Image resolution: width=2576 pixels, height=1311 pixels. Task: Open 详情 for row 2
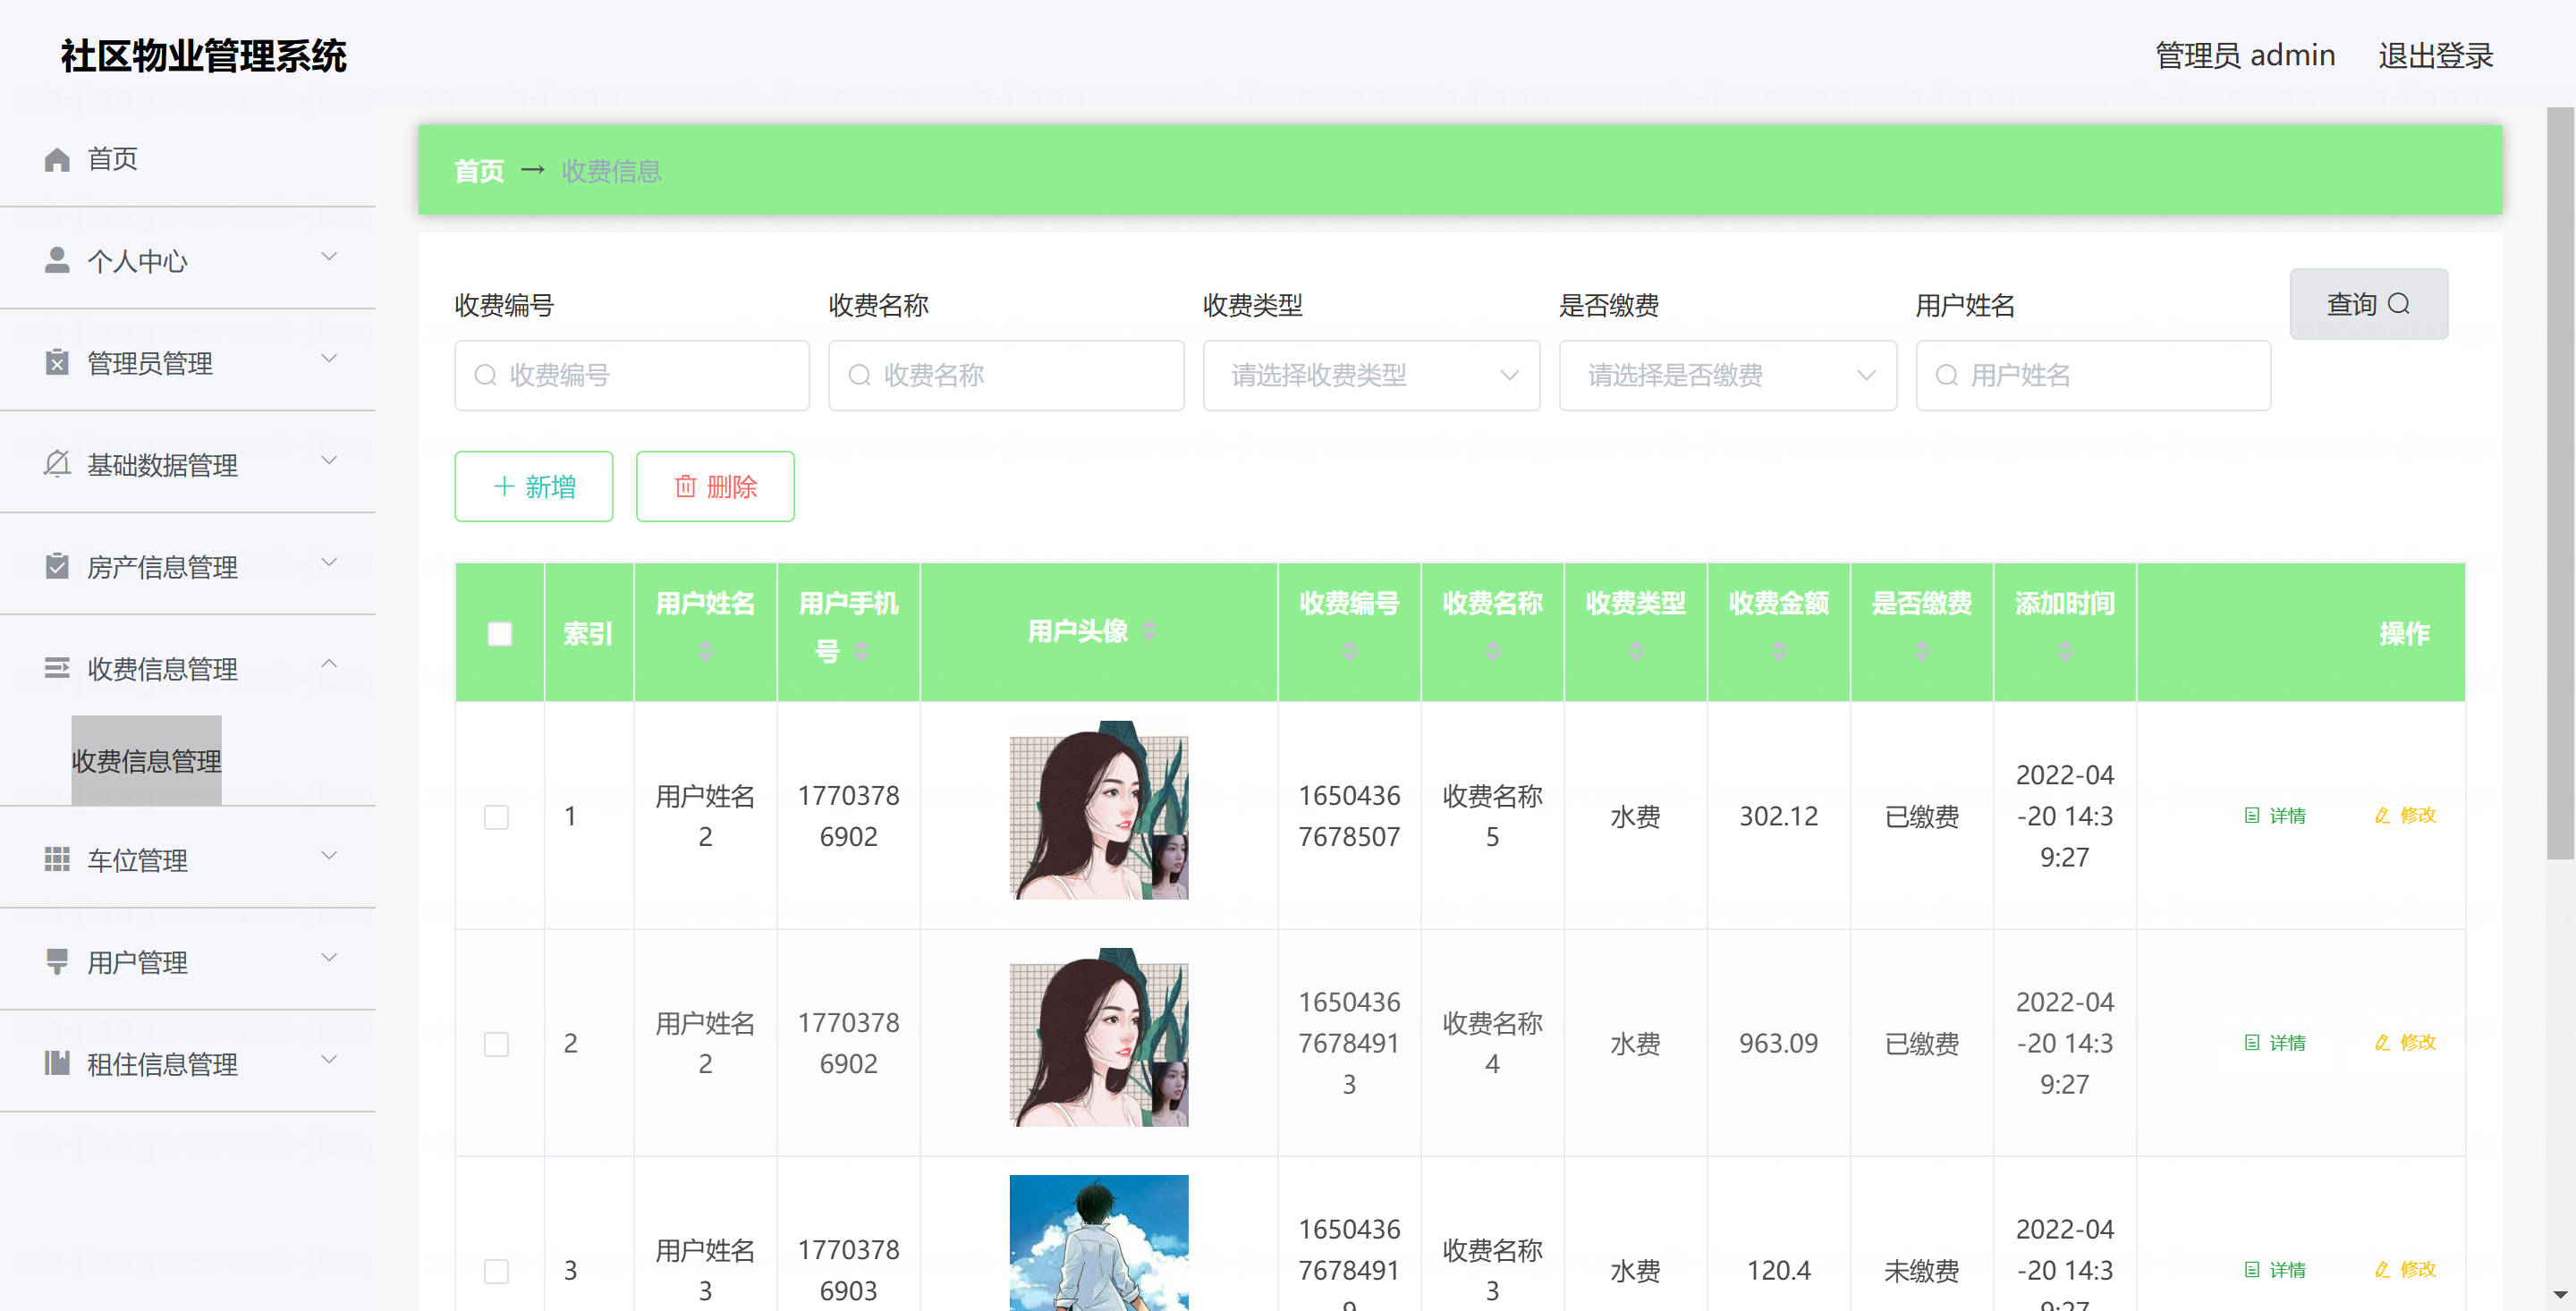2275,1043
